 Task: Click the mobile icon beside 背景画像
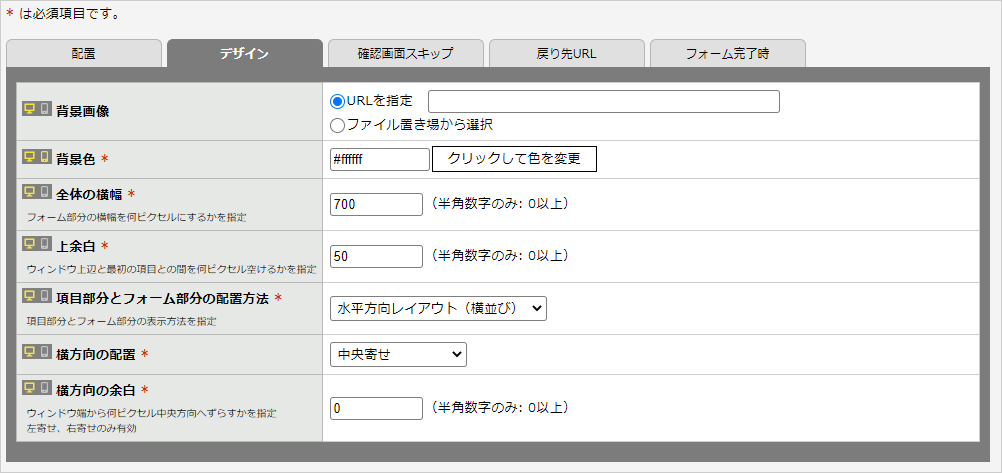(45, 109)
